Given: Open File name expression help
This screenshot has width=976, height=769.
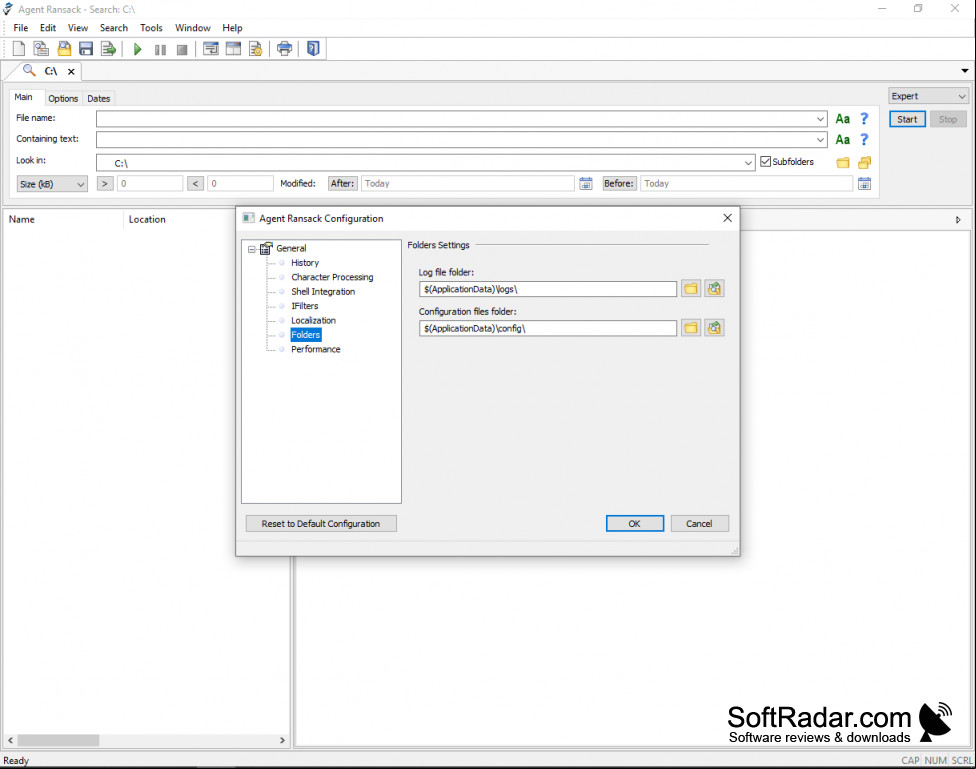Looking at the screenshot, I should pyautogui.click(x=864, y=118).
